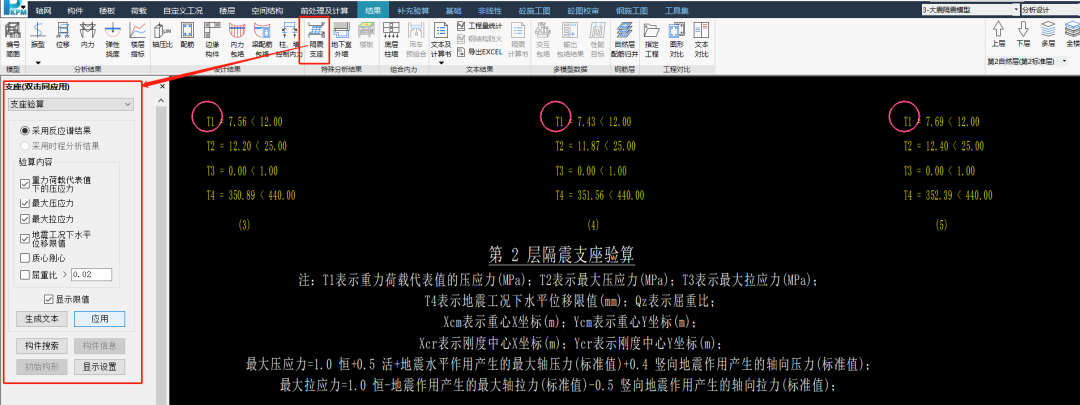Switch to the 结果 ribbon tab
Screen dimensions: 1080x405
coord(373,10)
